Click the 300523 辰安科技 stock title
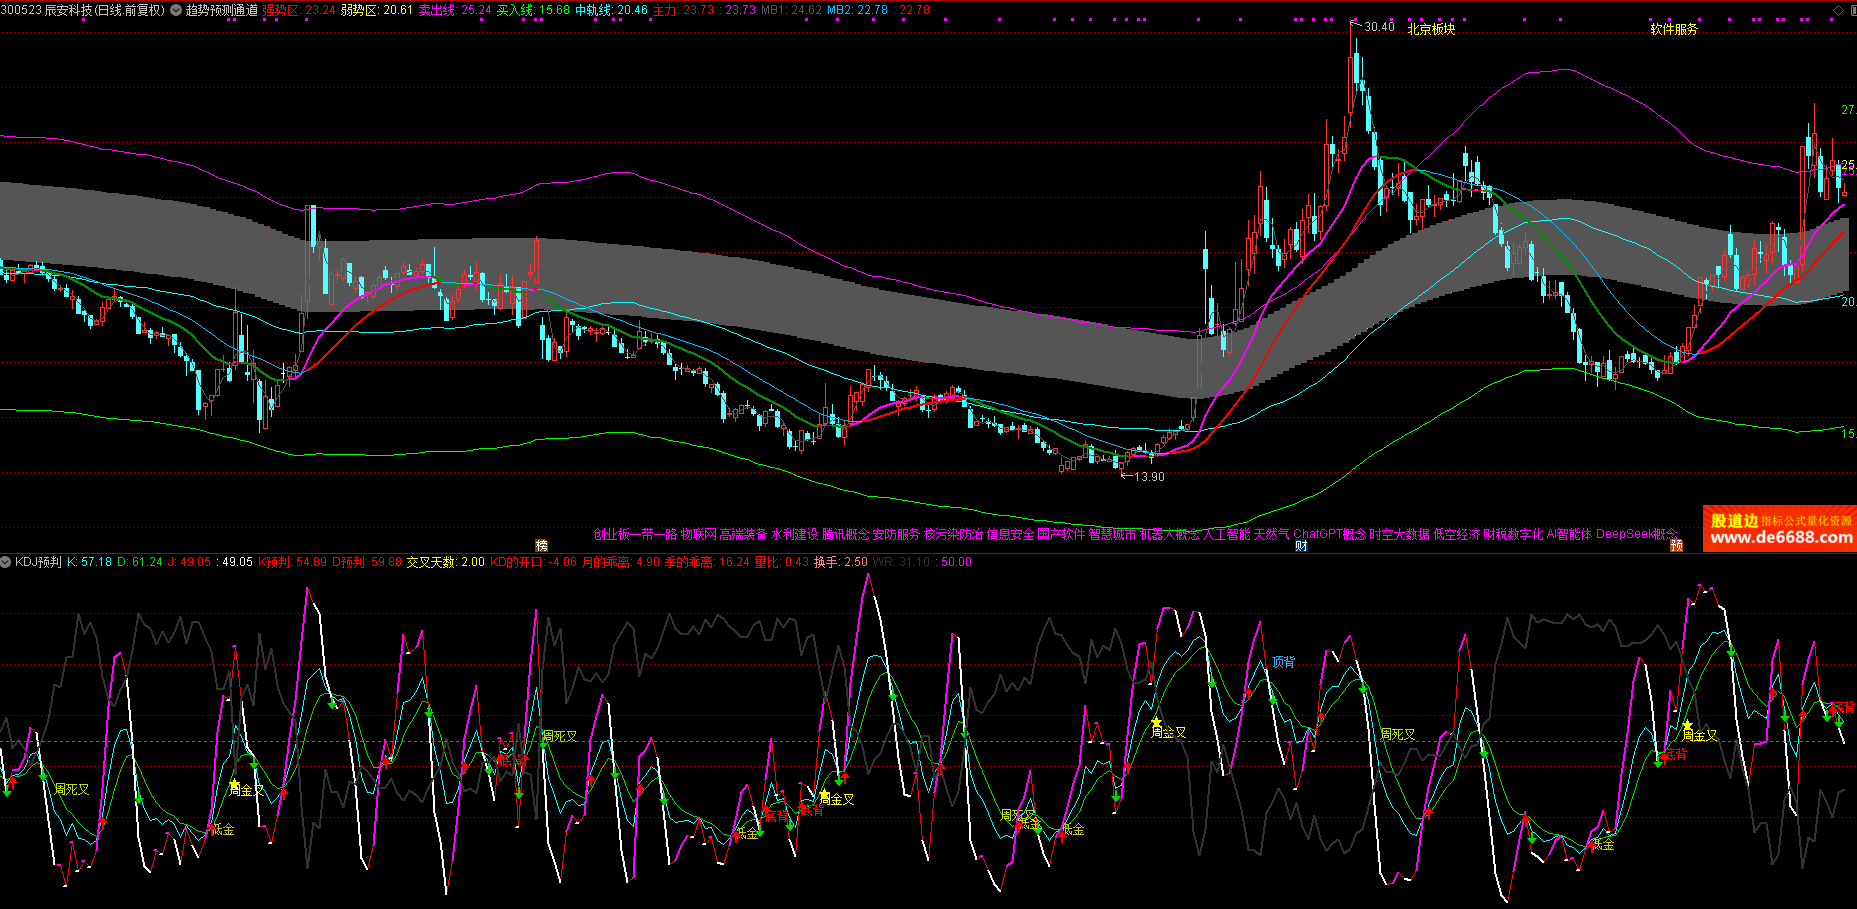The height and width of the screenshot is (909, 1857). (x=82, y=10)
